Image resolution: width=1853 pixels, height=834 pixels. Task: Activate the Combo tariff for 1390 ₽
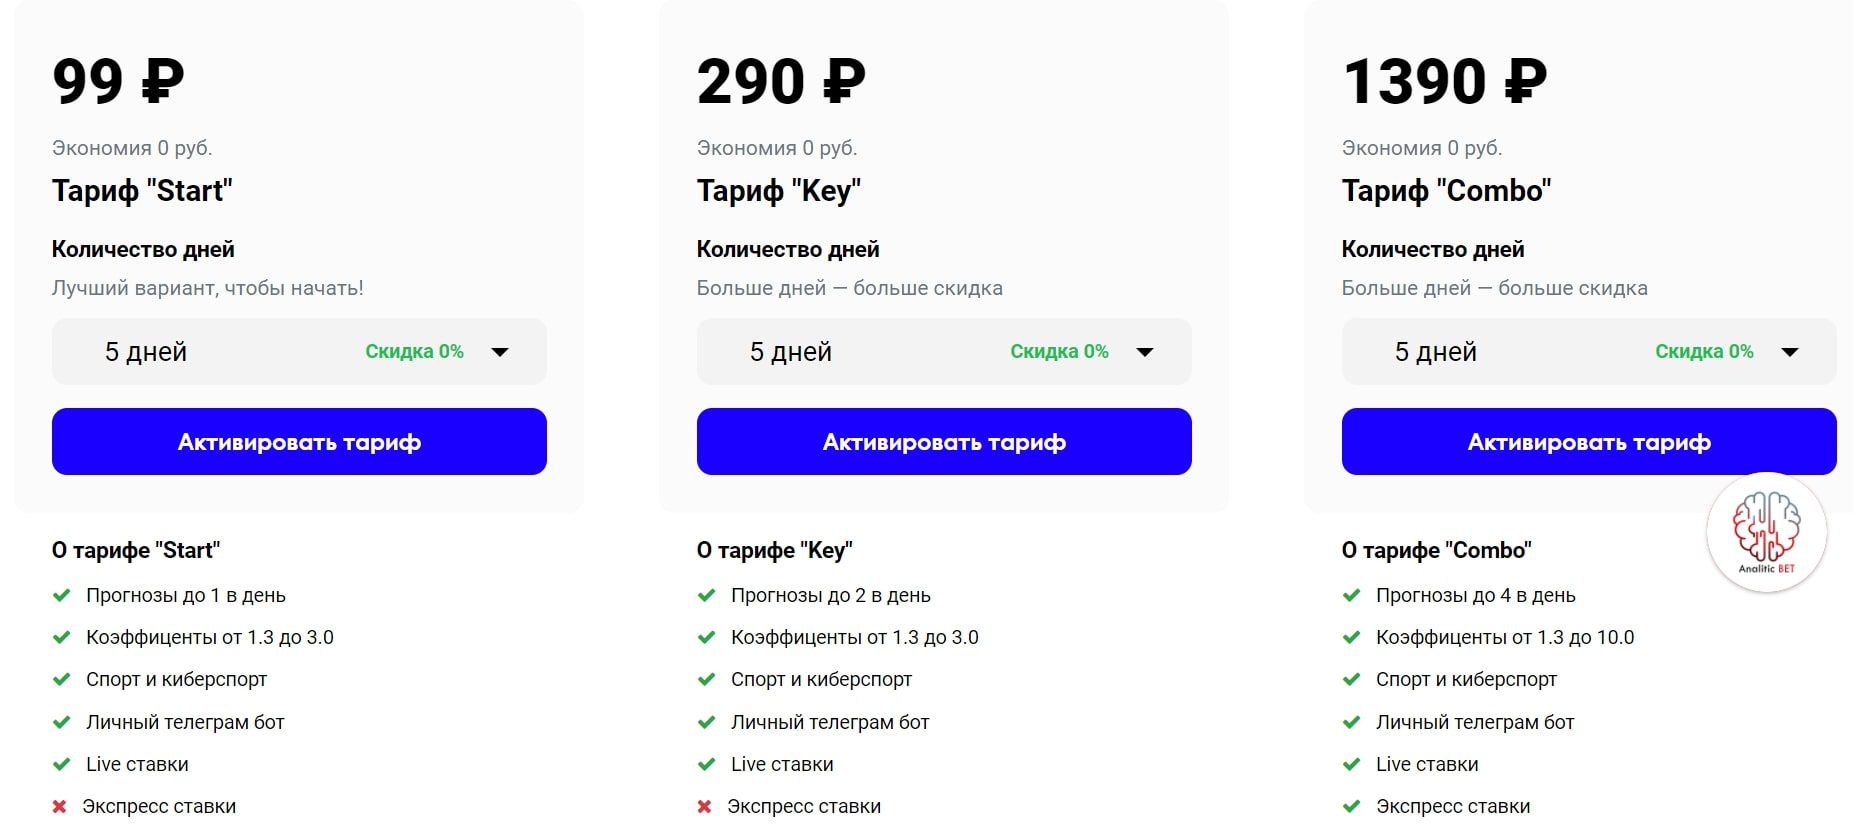pos(1589,441)
